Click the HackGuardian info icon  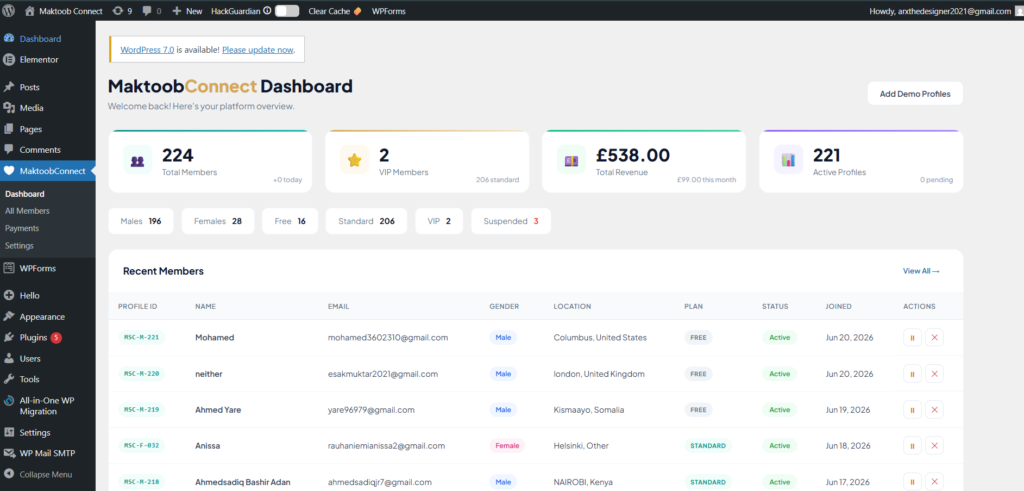(267, 11)
